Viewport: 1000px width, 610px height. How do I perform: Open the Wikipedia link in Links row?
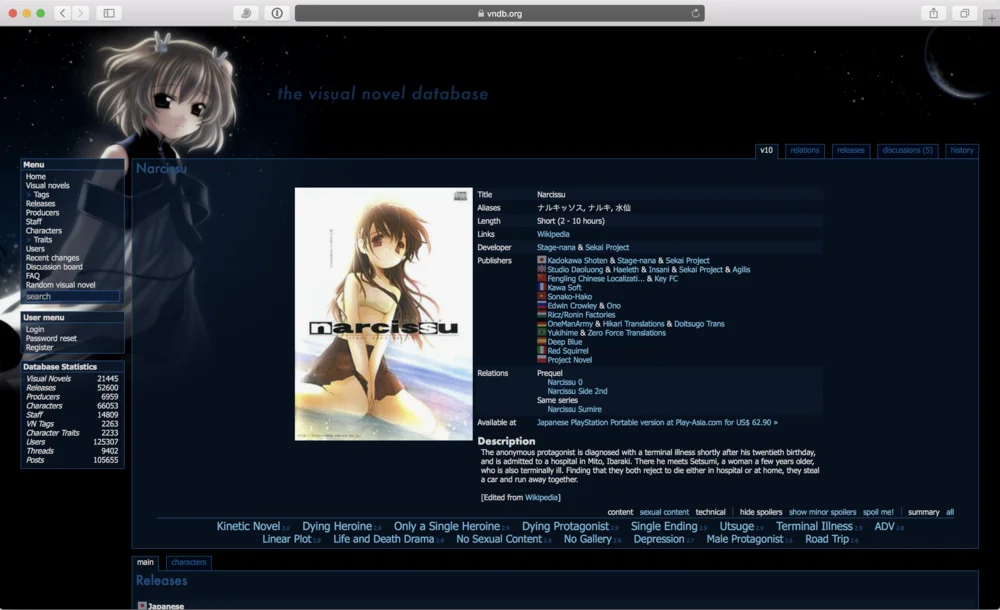tap(553, 234)
